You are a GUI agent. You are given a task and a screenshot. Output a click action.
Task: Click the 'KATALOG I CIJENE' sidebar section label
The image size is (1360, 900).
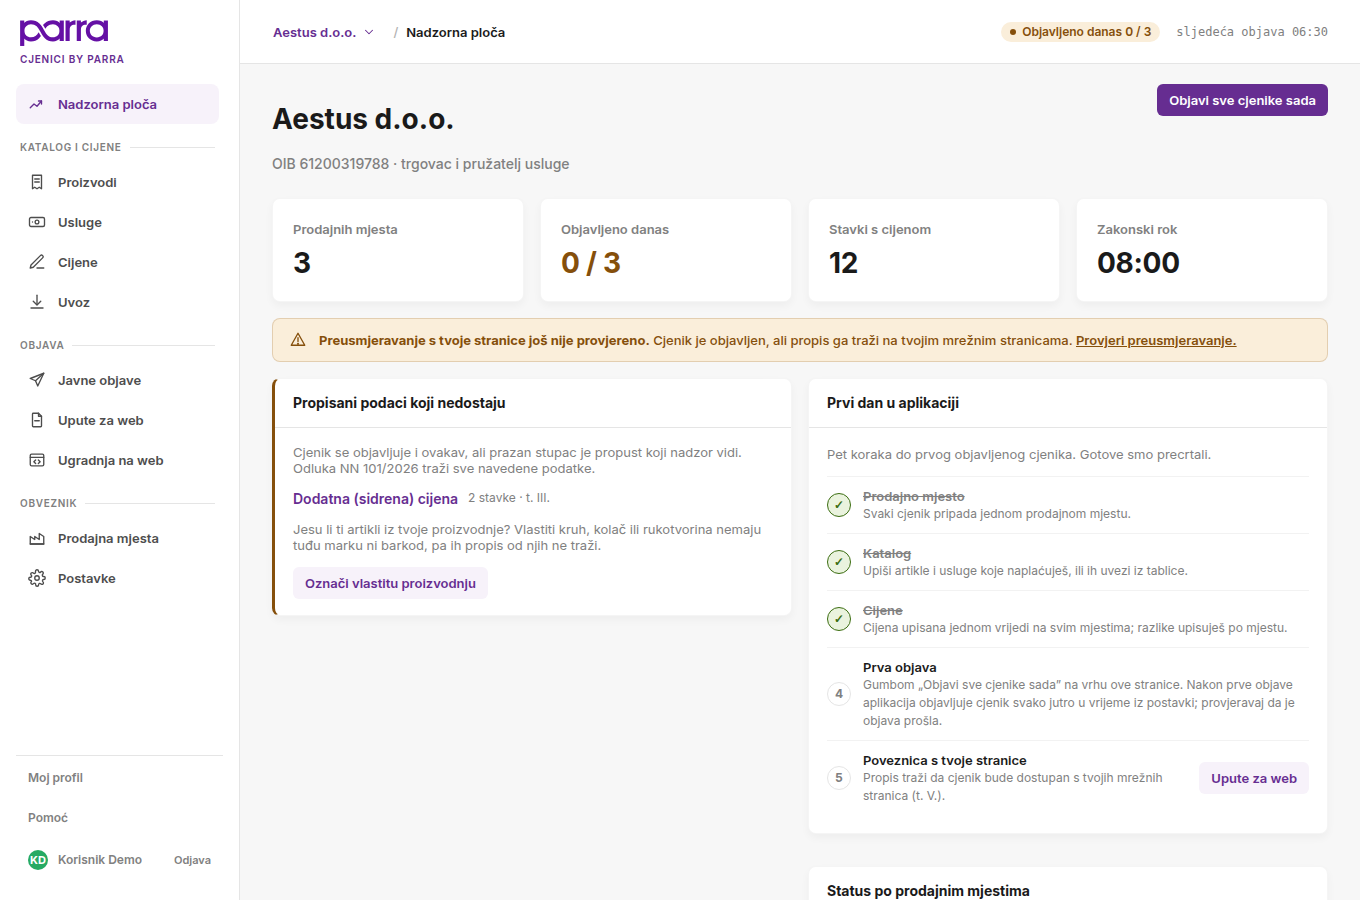(70, 147)
